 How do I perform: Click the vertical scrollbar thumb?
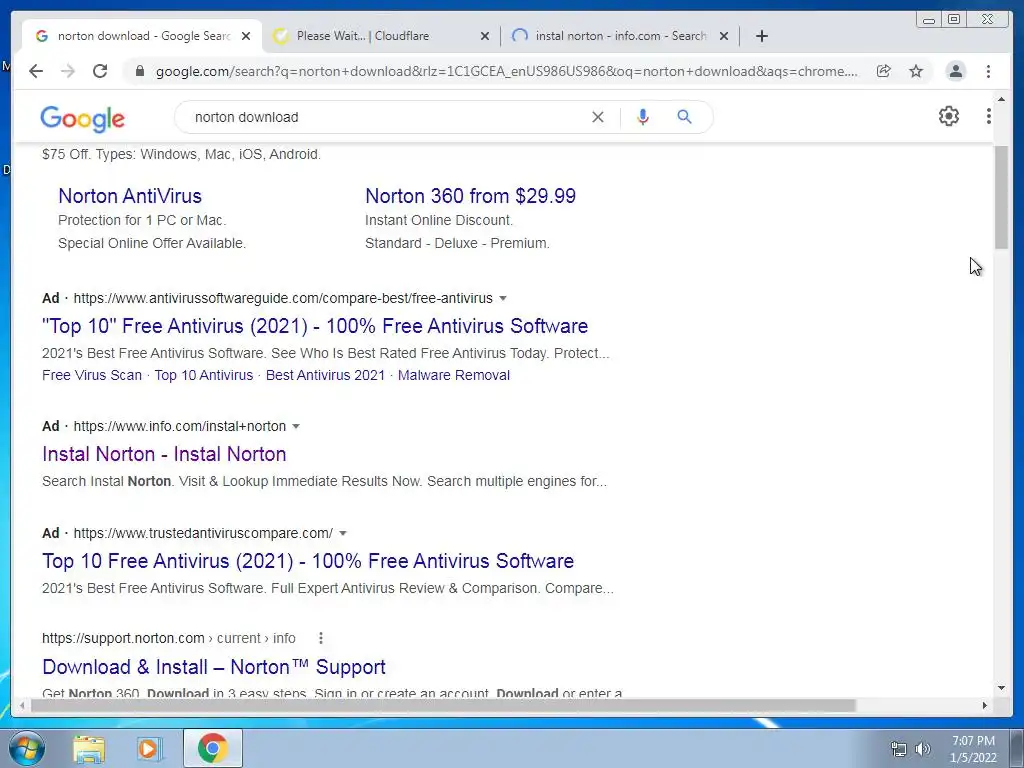(1002, 197)
